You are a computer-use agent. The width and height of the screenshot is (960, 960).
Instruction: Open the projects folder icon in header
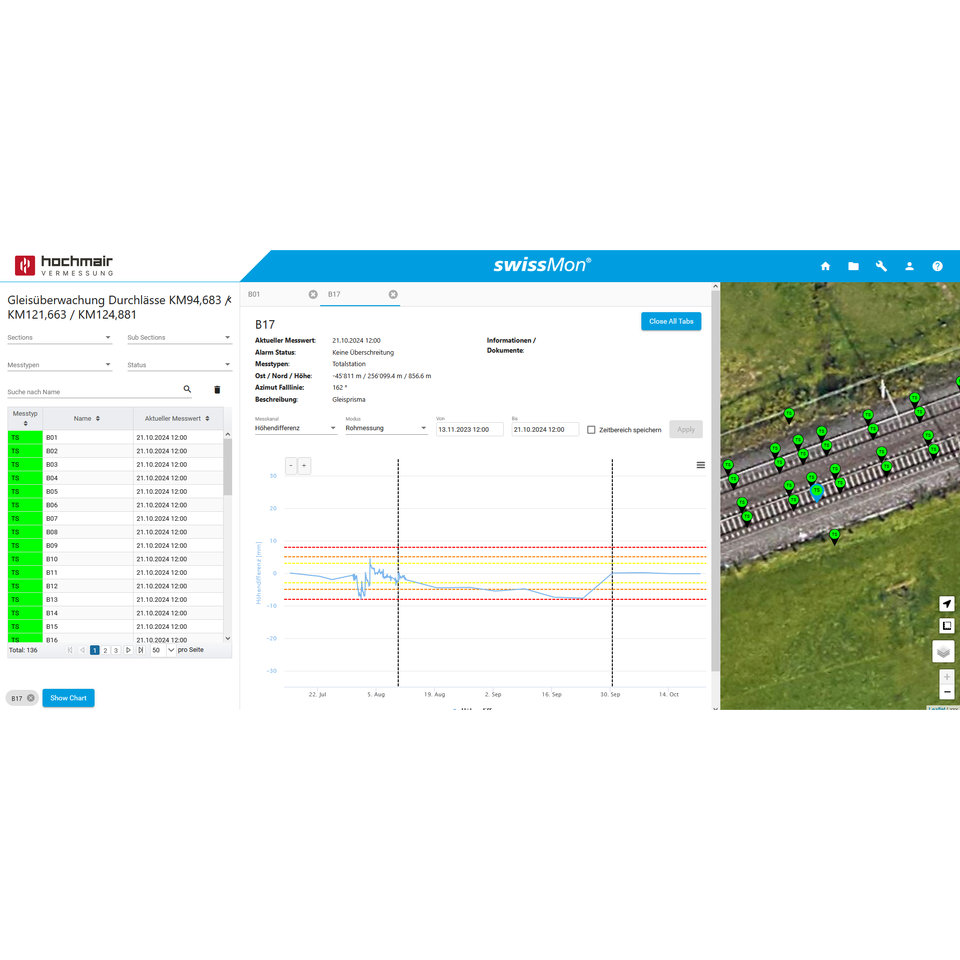click(x=853, y=266)
